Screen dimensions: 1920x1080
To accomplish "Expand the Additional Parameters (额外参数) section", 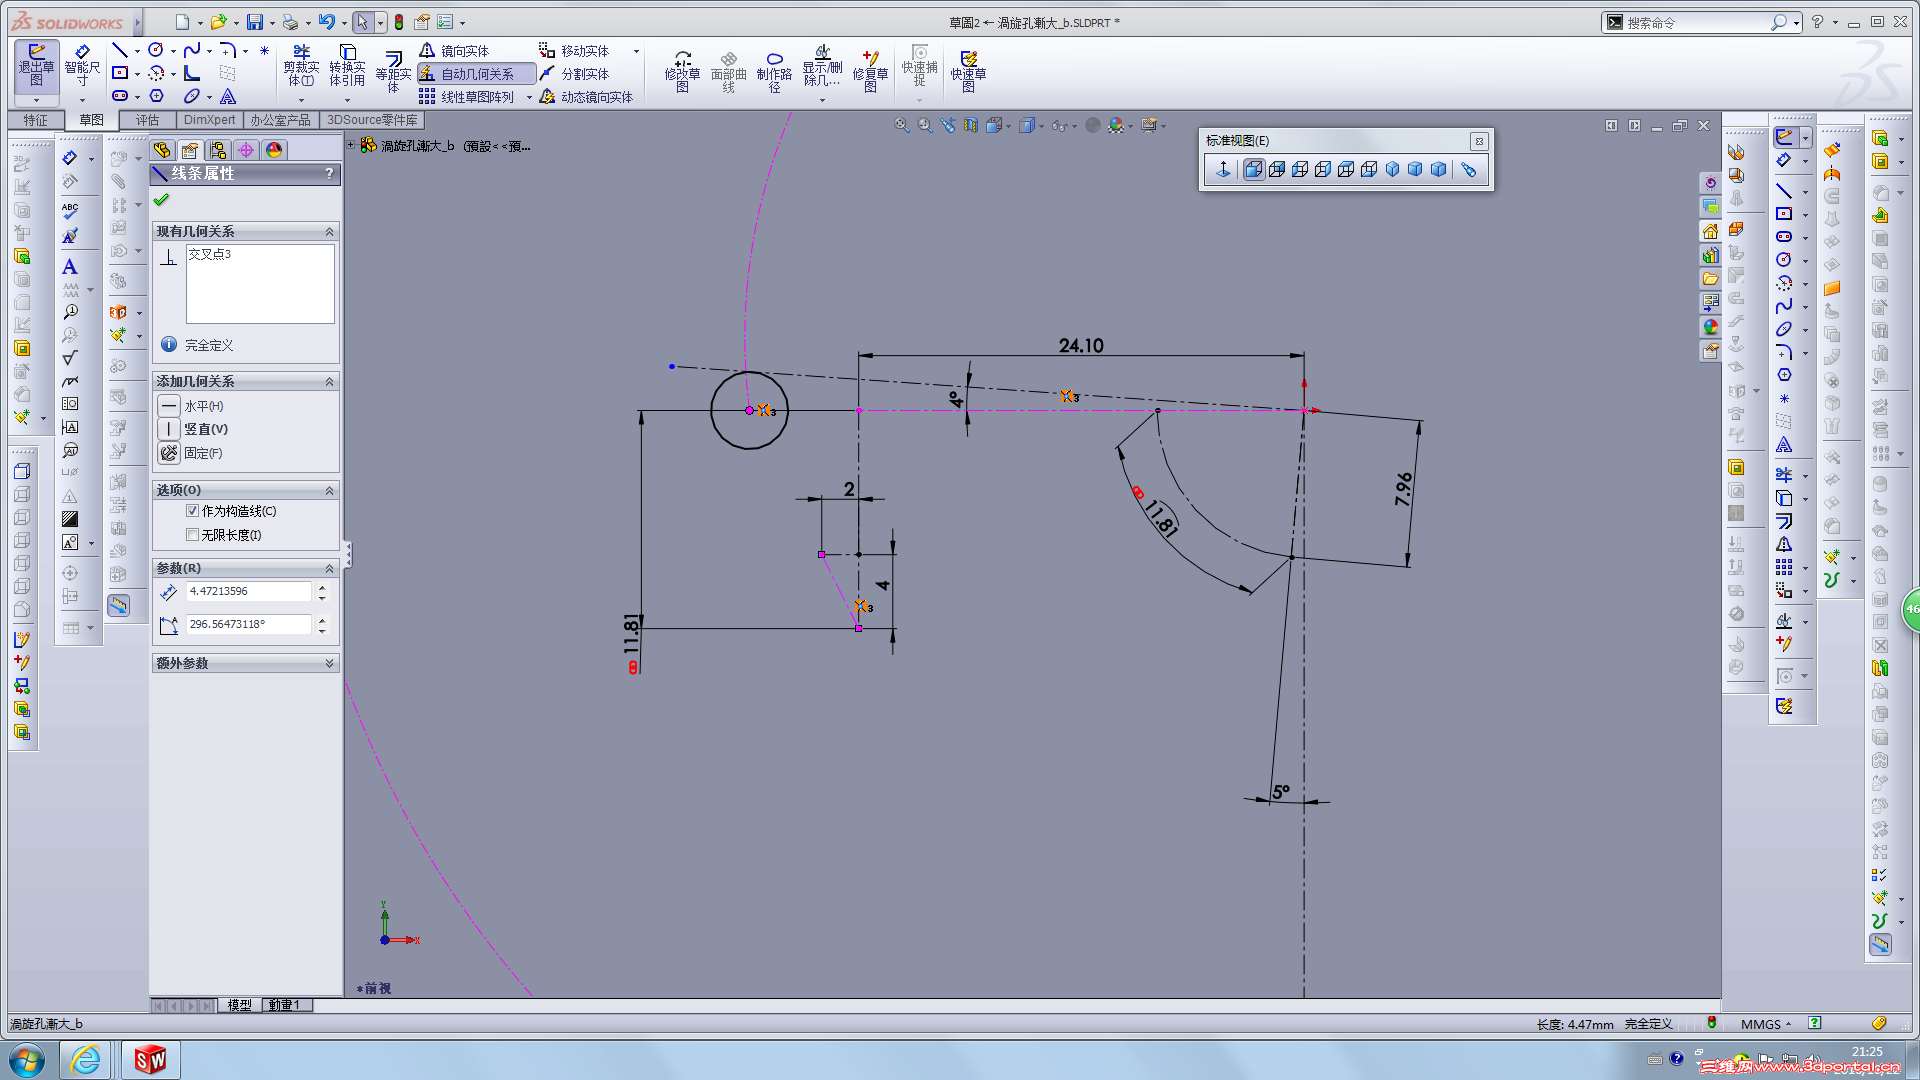I will pos(329,663).
